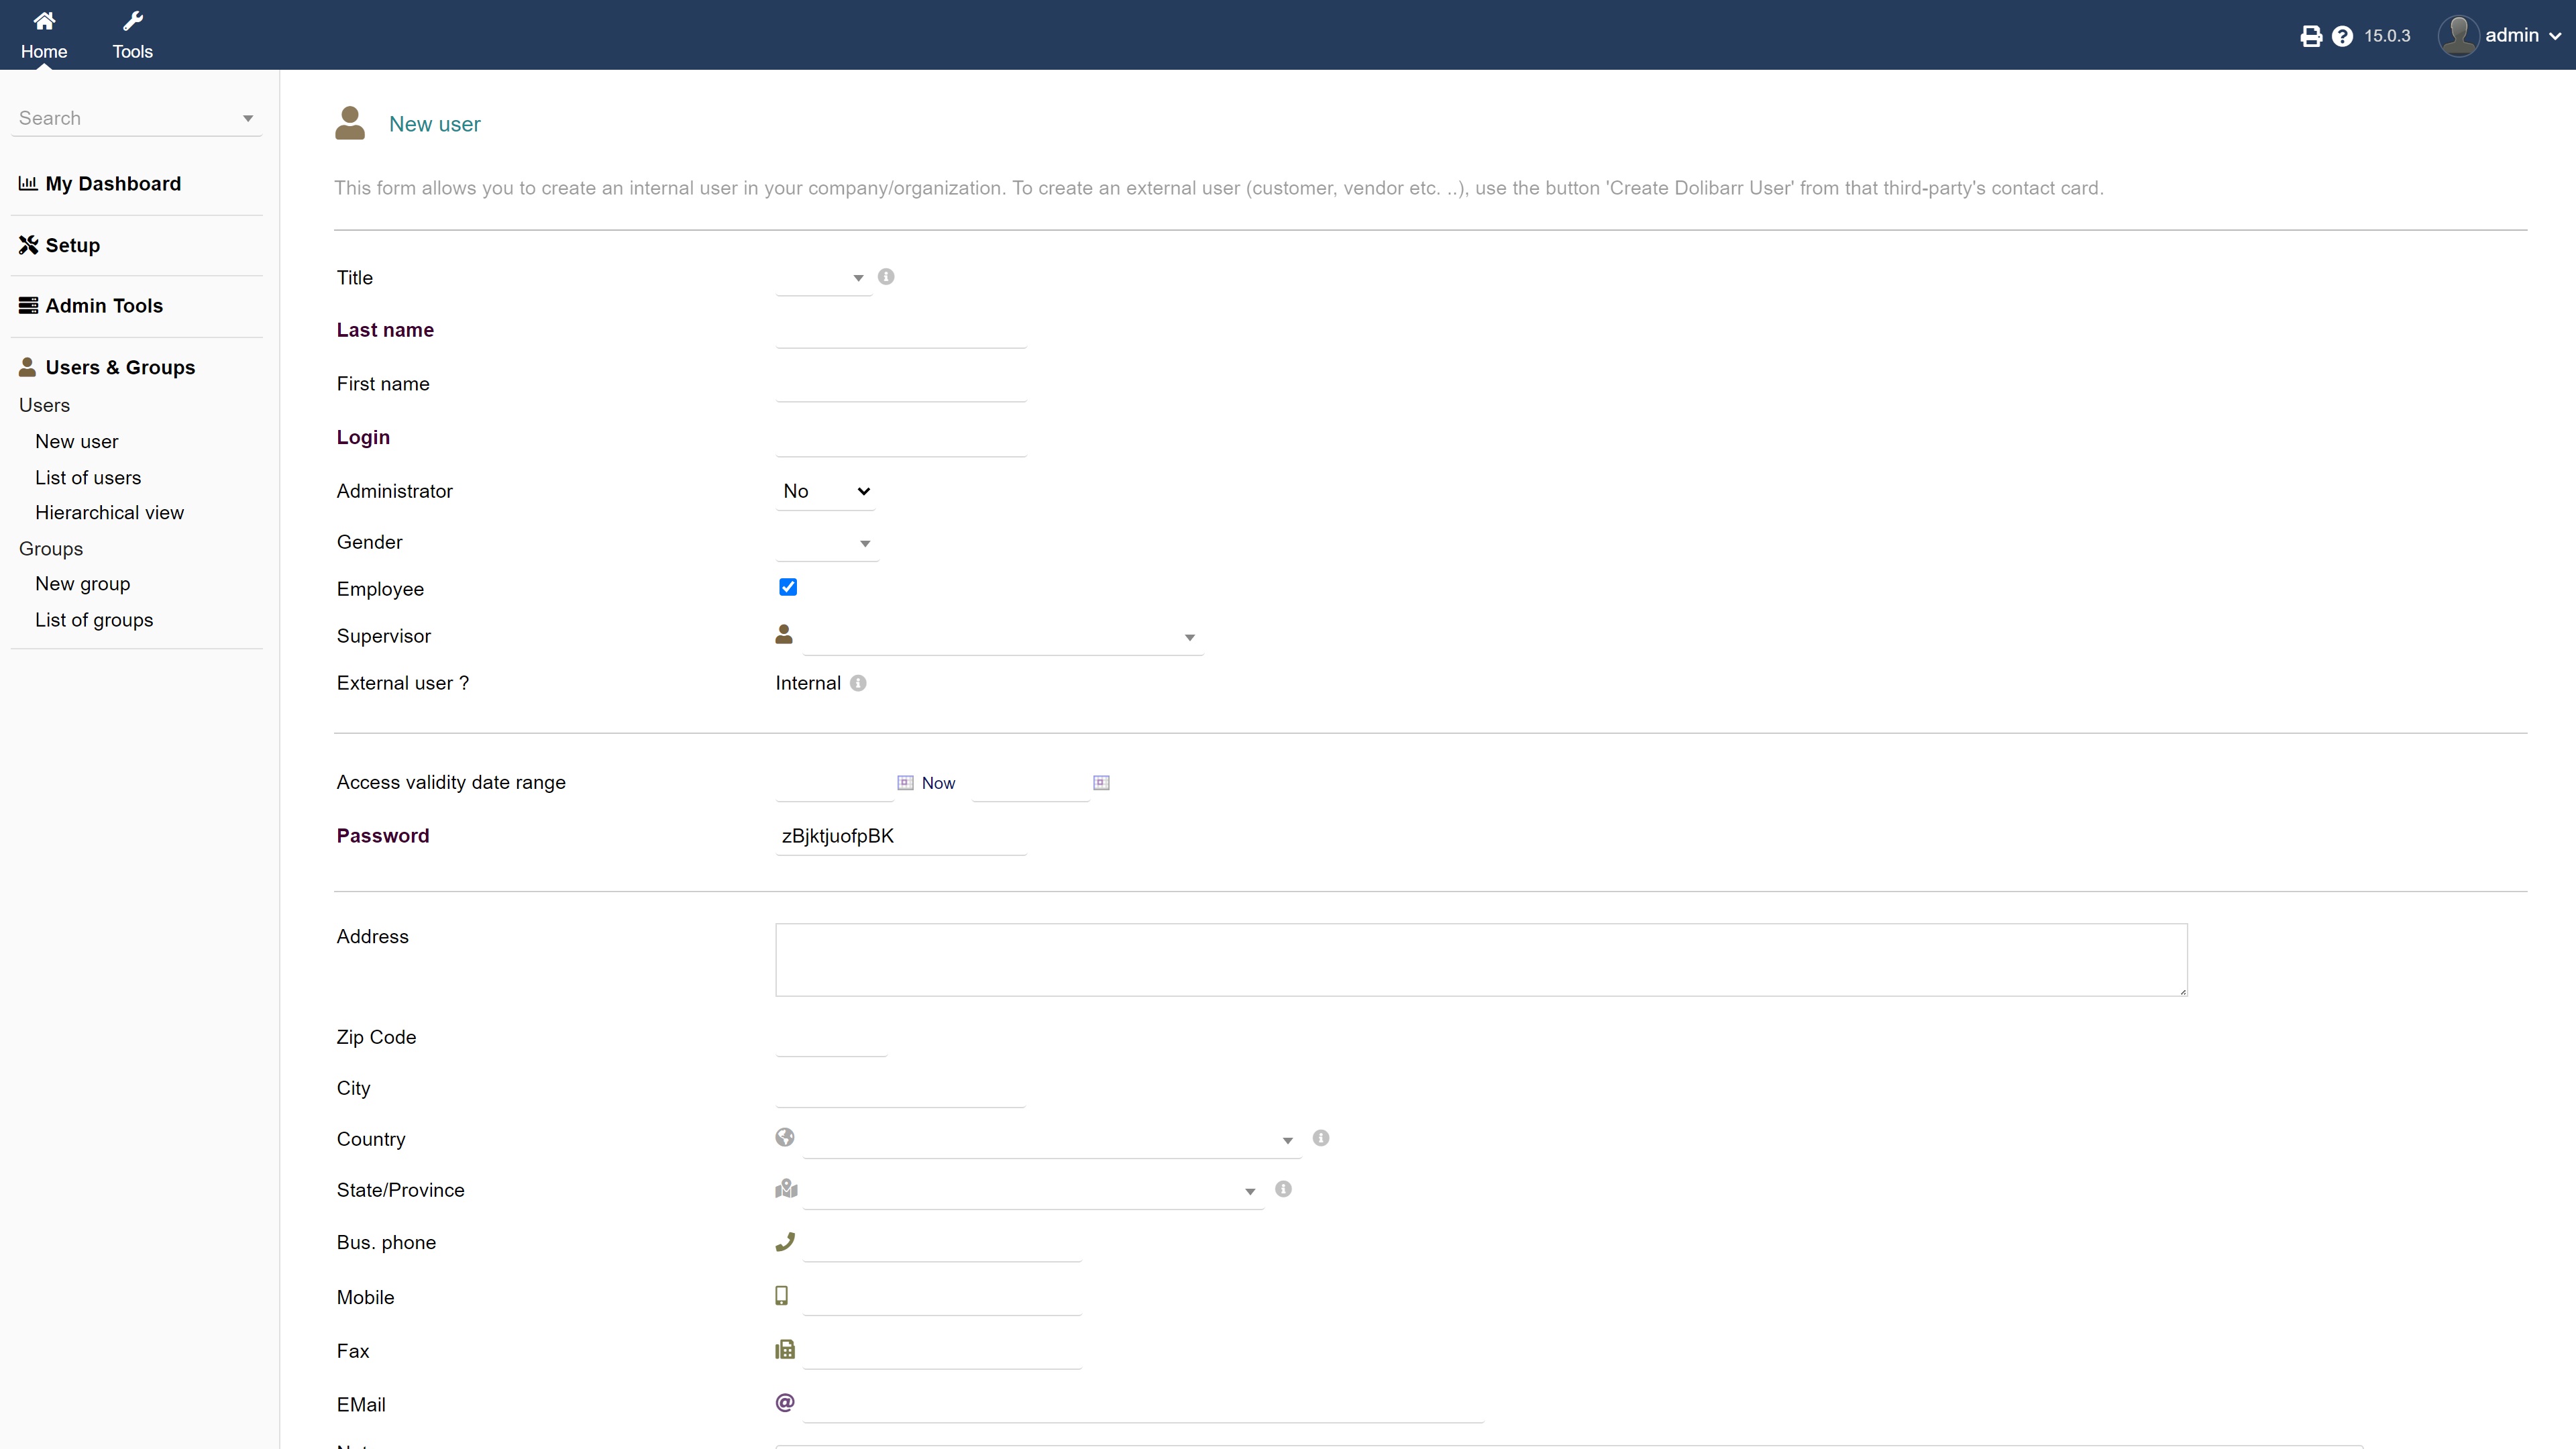
Task: Click the print icon in top bar
Action: (x=2310, y=36)
